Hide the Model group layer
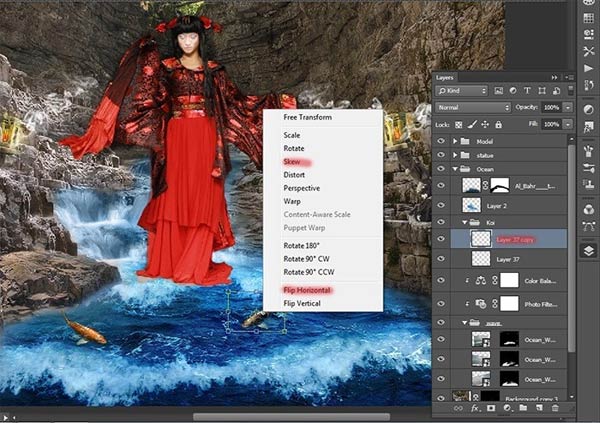 [x=441, y=141]
